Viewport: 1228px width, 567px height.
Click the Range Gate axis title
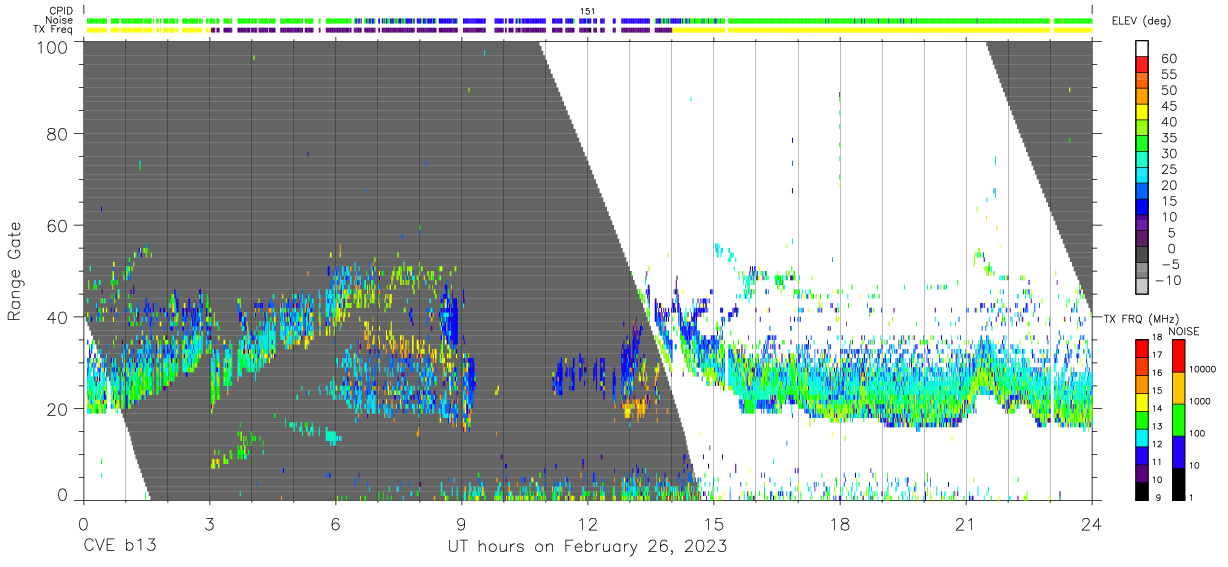point(15,270)
